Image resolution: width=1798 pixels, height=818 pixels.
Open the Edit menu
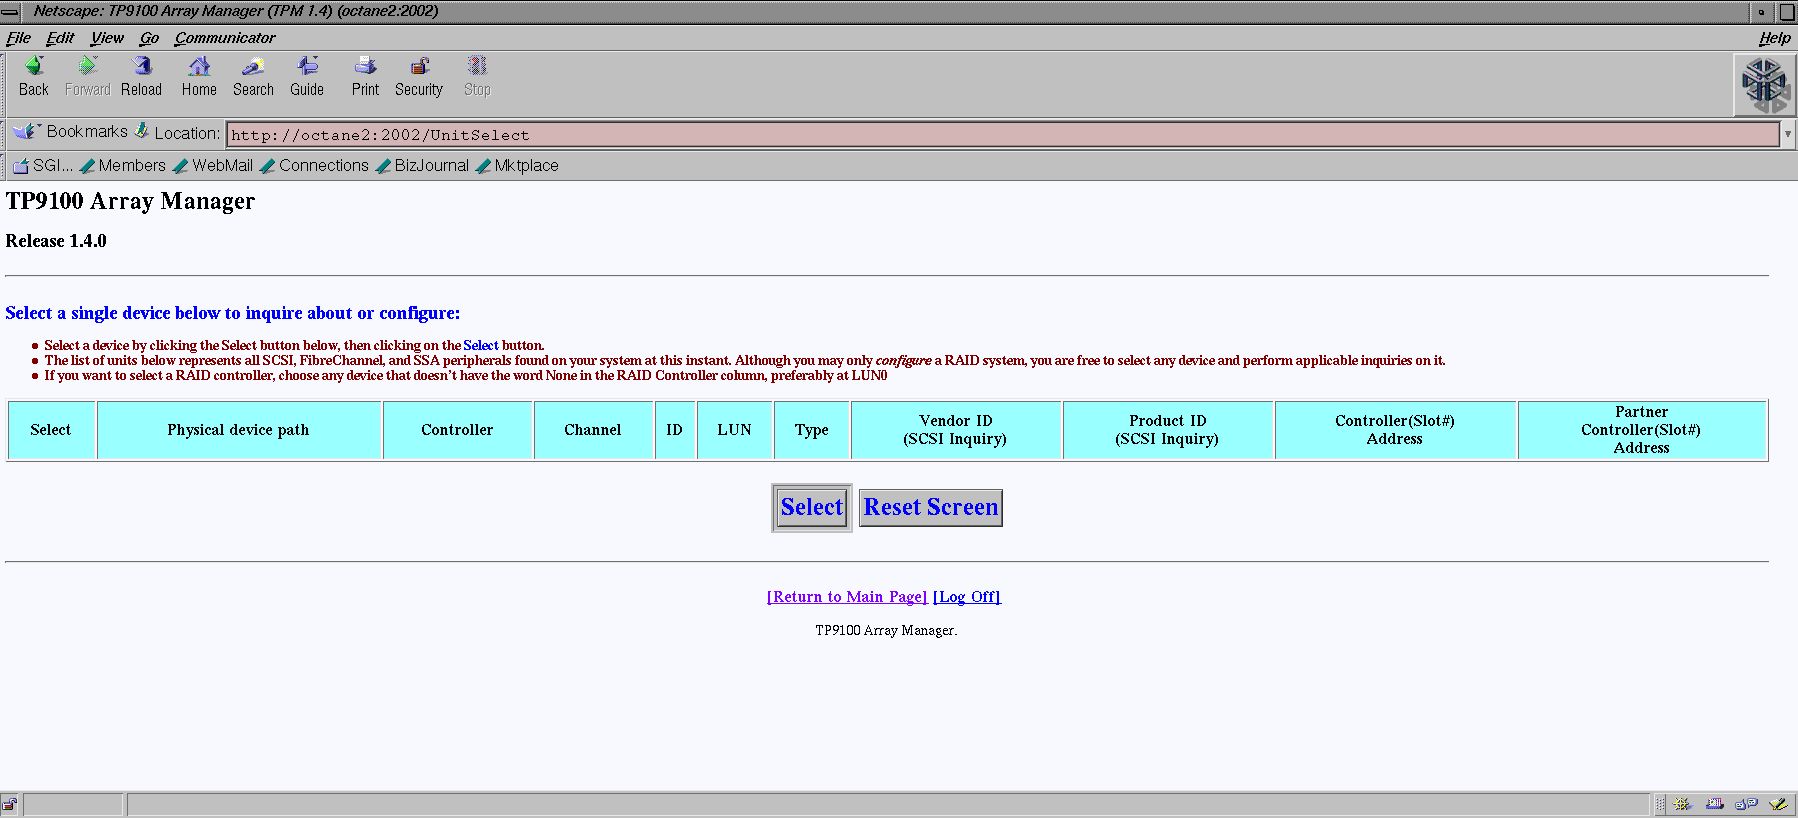point(60,38)
